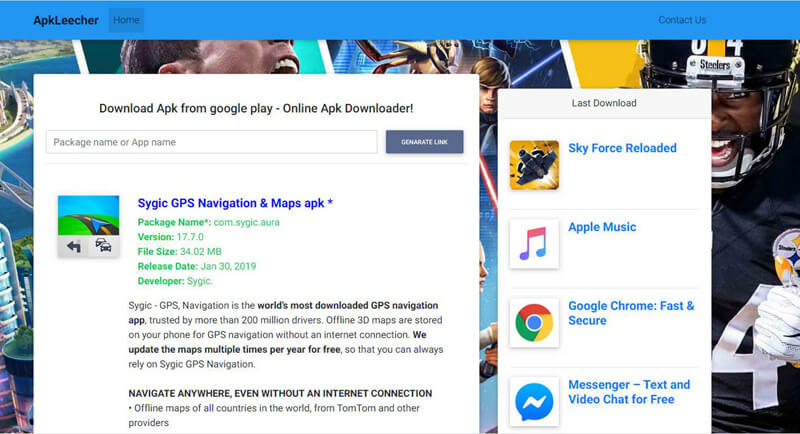The width and height of the screenshot is (800, 434).
Task: Click the ApkLeecher site logo
Action: [66, 20]
